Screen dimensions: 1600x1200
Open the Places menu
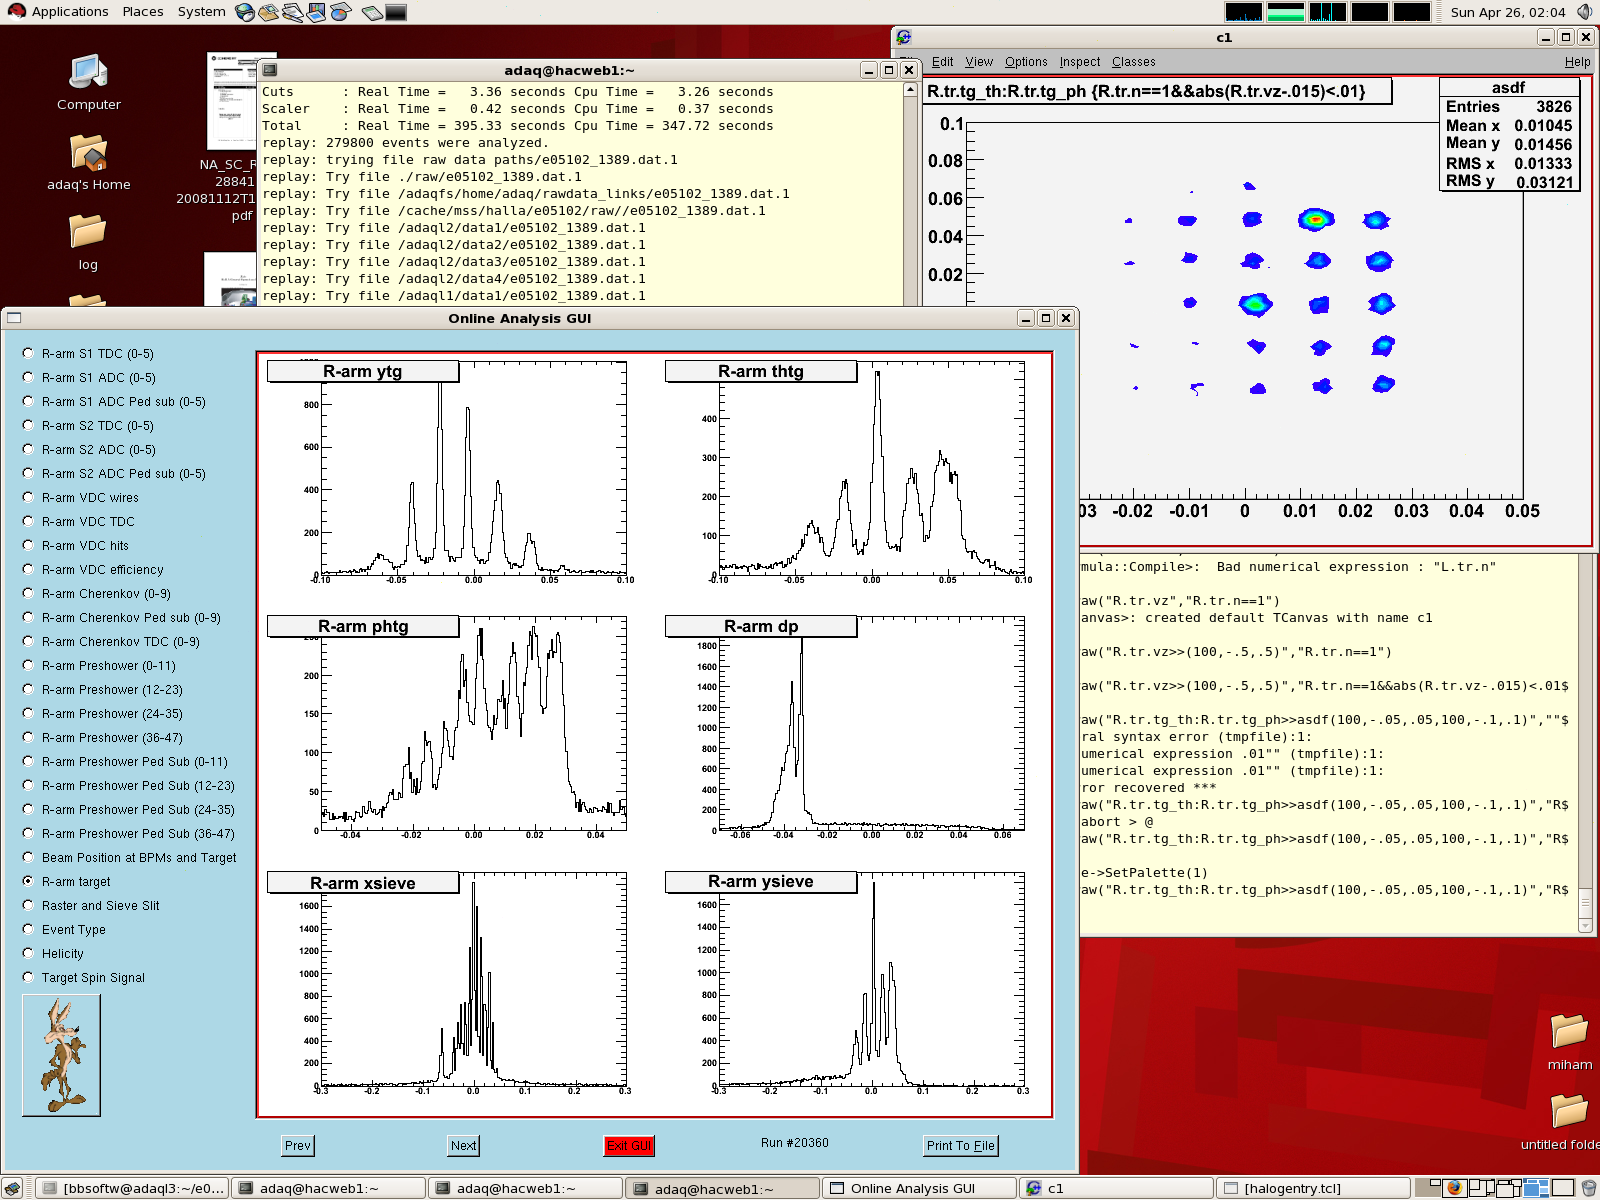(143, 12)
